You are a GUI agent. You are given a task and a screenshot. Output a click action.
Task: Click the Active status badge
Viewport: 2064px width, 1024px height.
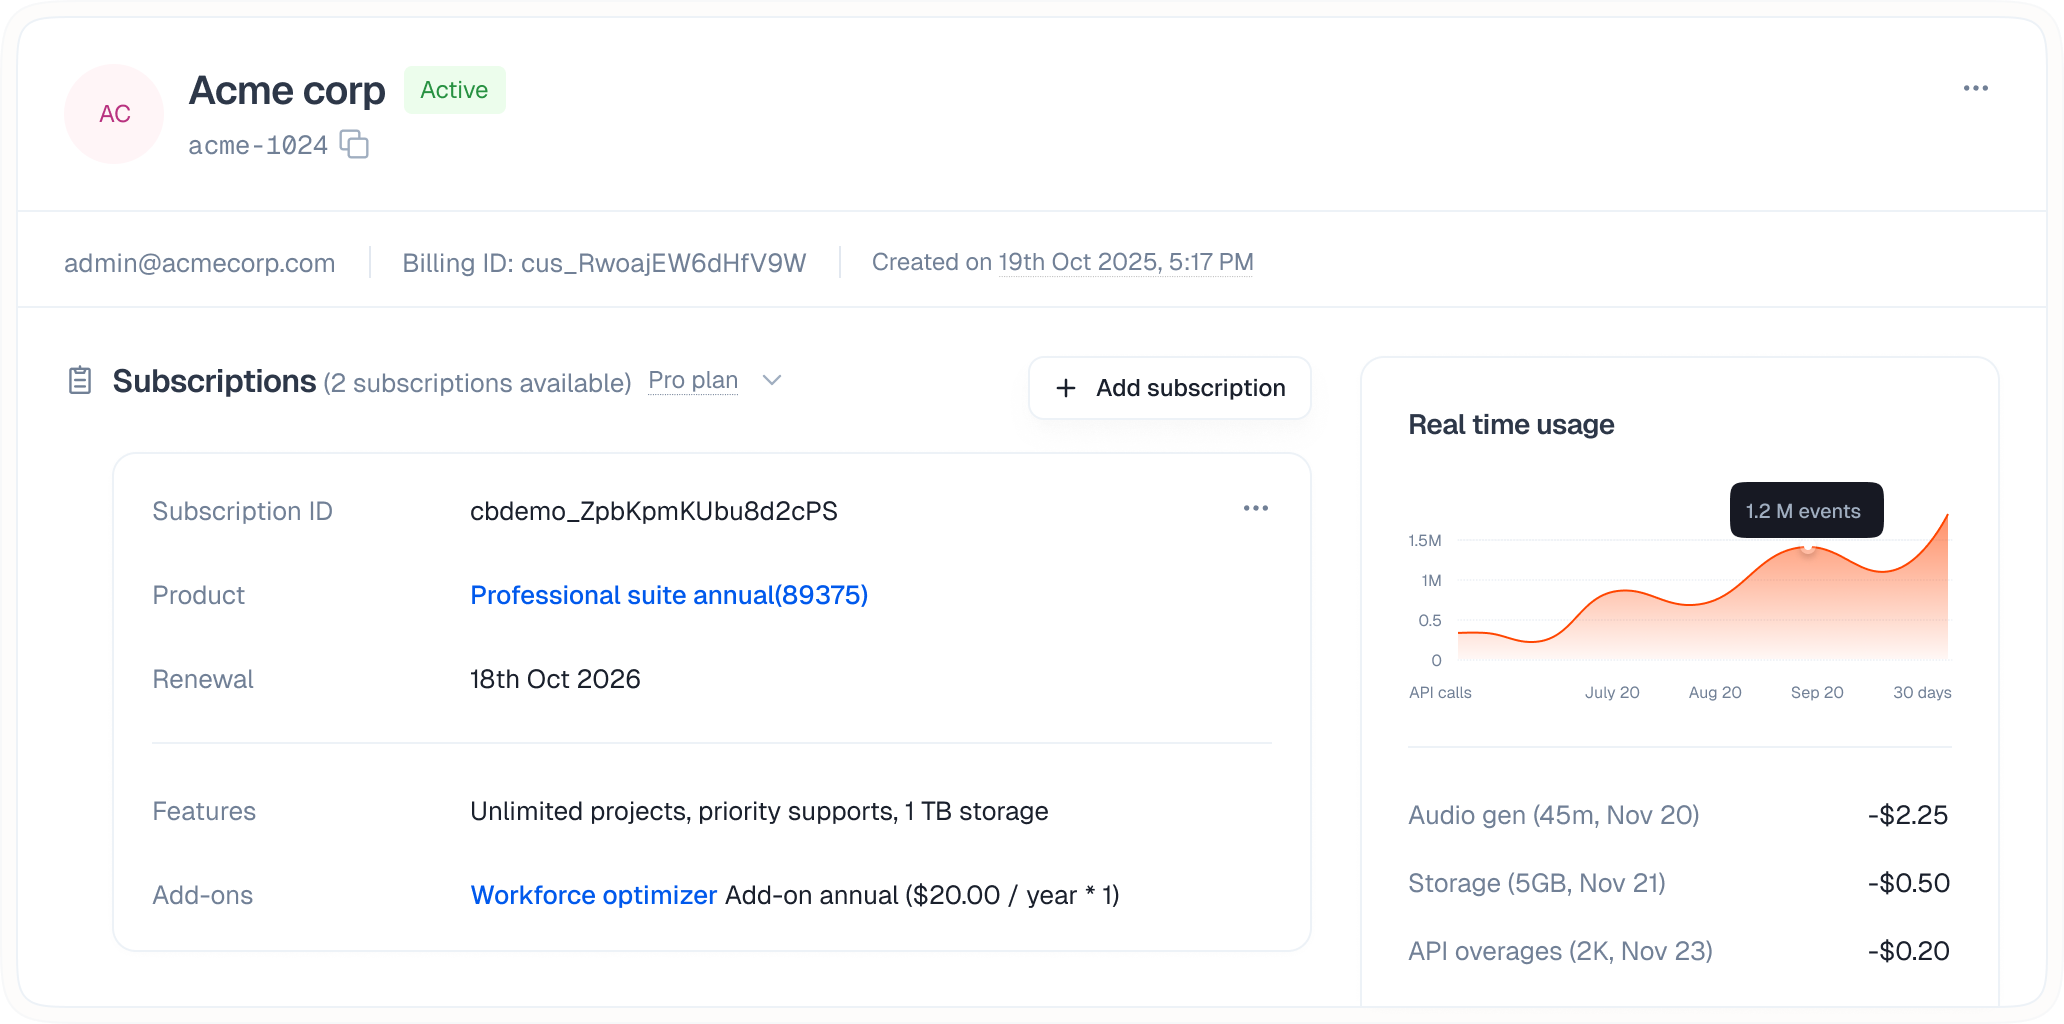(x=454, y=89)
